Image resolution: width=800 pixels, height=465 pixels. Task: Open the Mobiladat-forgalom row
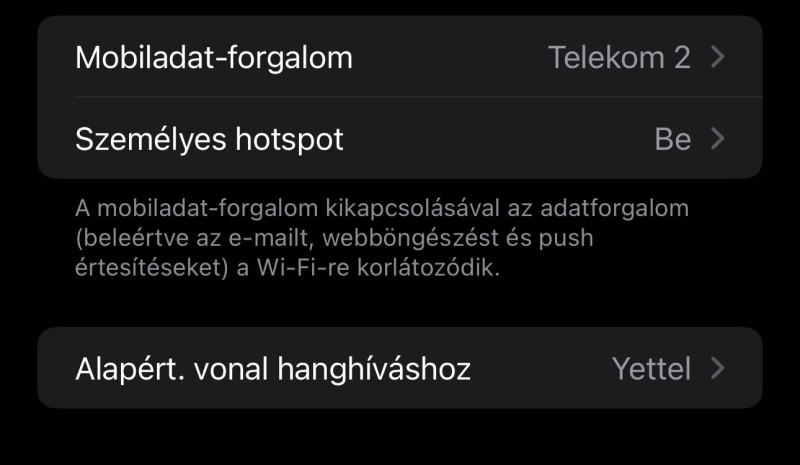click(x=400, y=56)
